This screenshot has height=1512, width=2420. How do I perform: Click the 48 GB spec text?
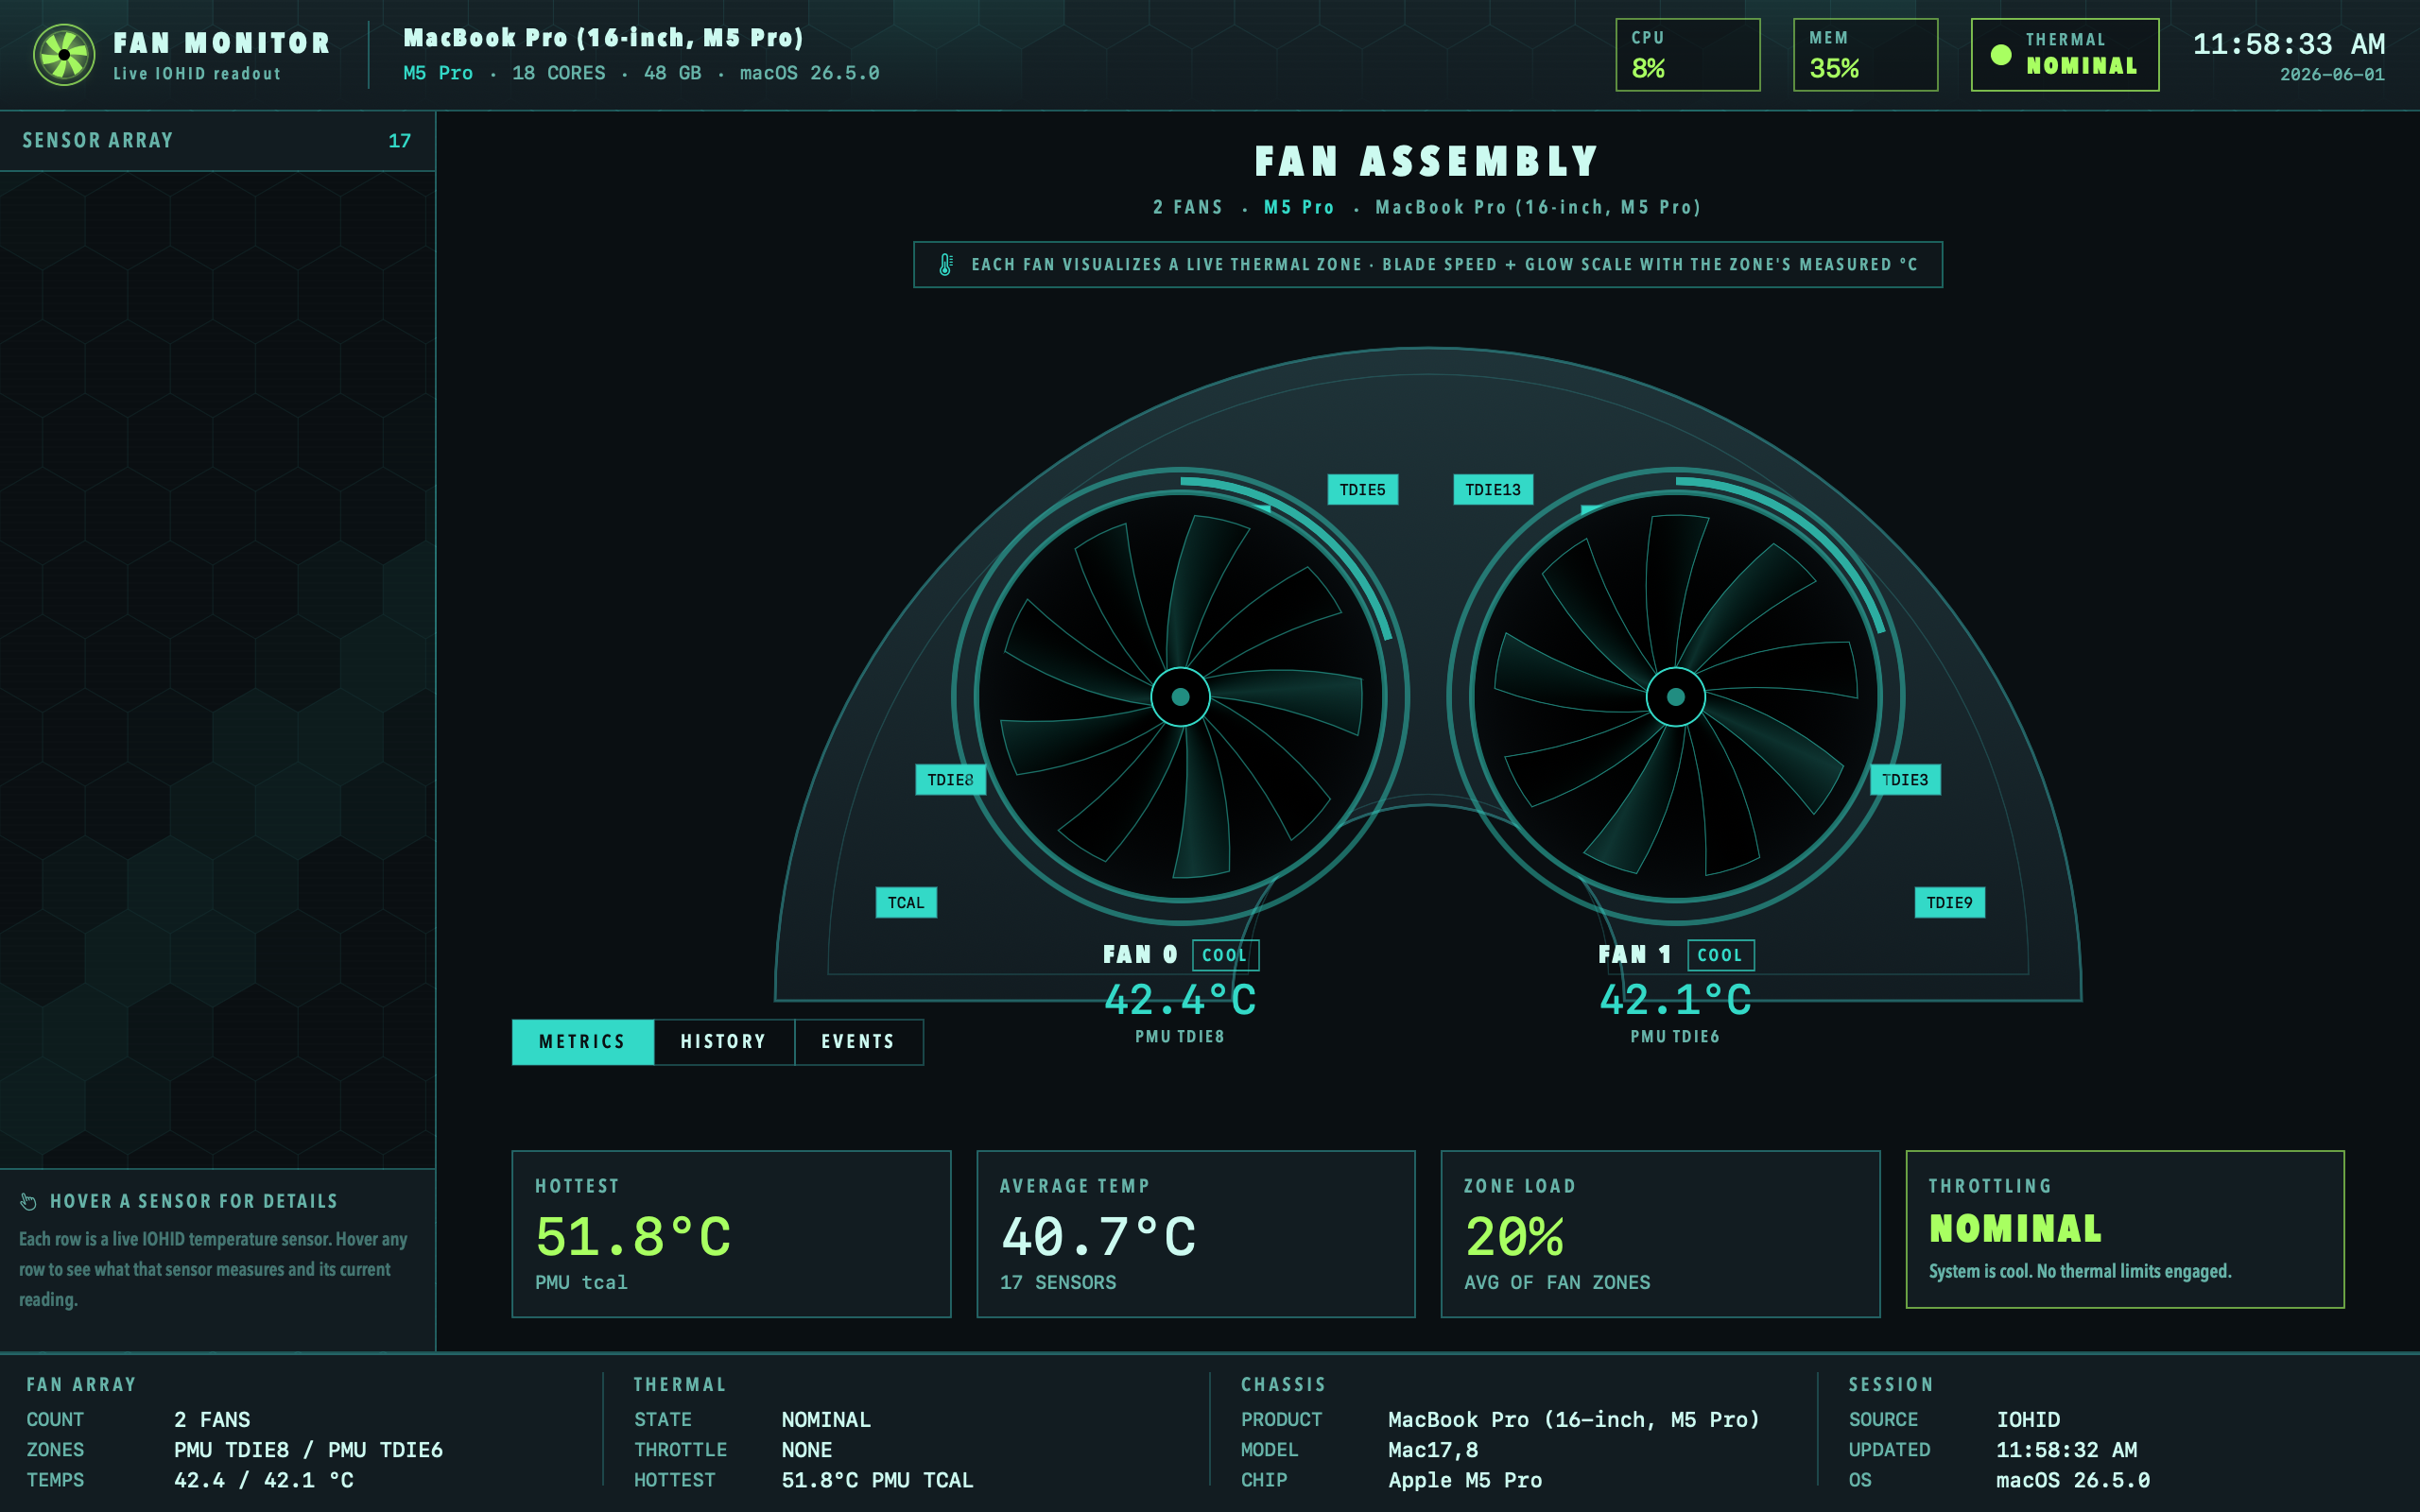pos(672,73)
